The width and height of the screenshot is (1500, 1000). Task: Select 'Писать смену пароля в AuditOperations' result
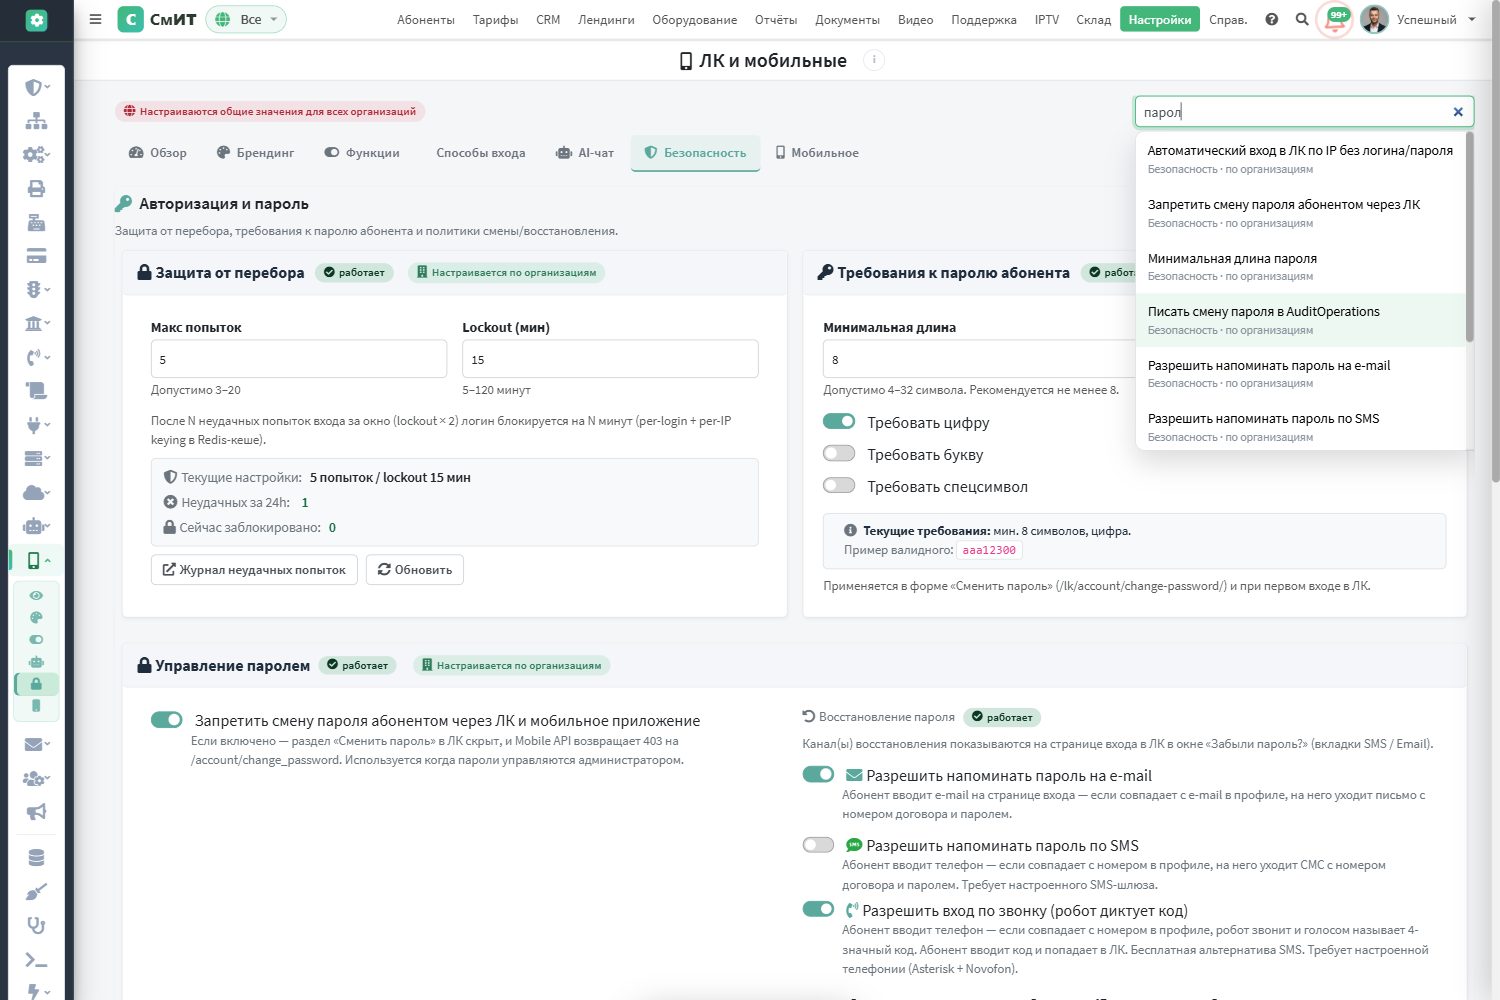pos(1301,320)
